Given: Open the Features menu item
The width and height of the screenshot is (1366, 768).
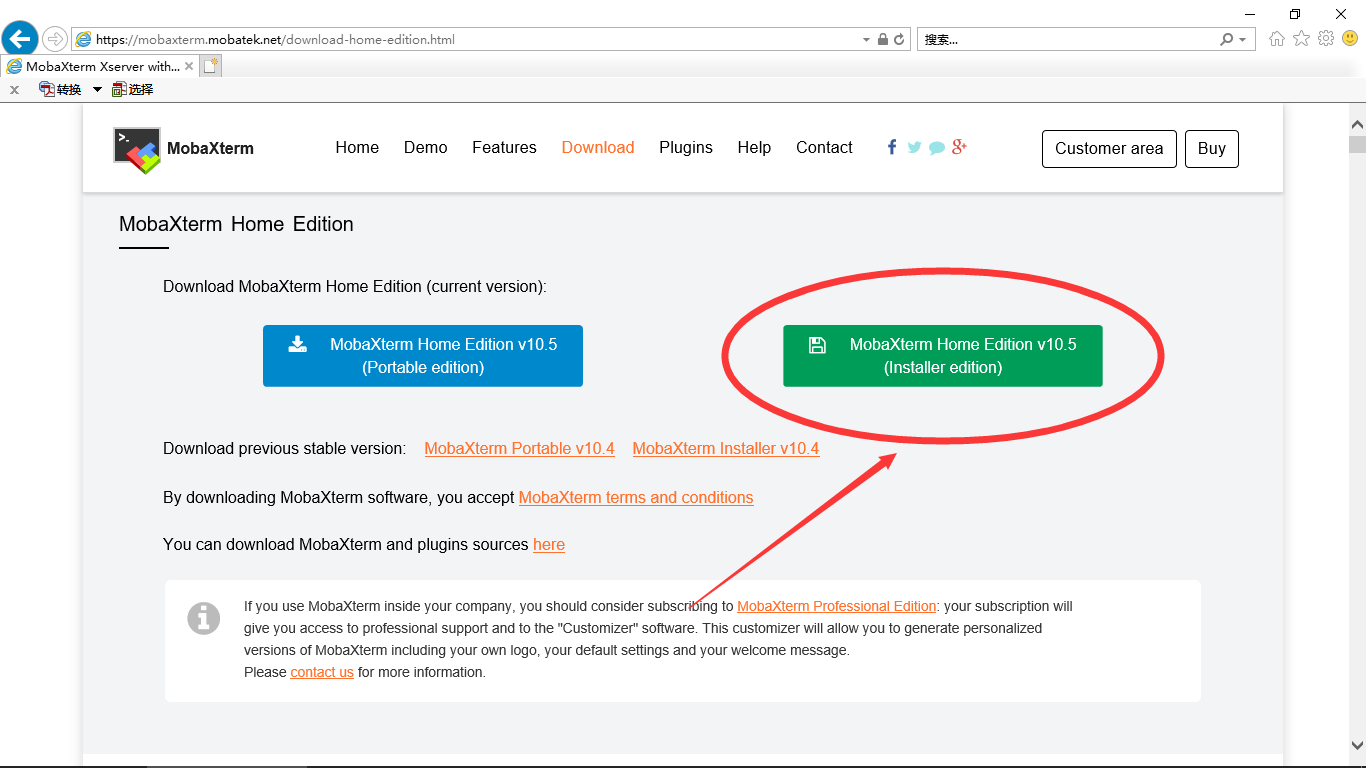Looking at the screenshot, I should [504, 147].
